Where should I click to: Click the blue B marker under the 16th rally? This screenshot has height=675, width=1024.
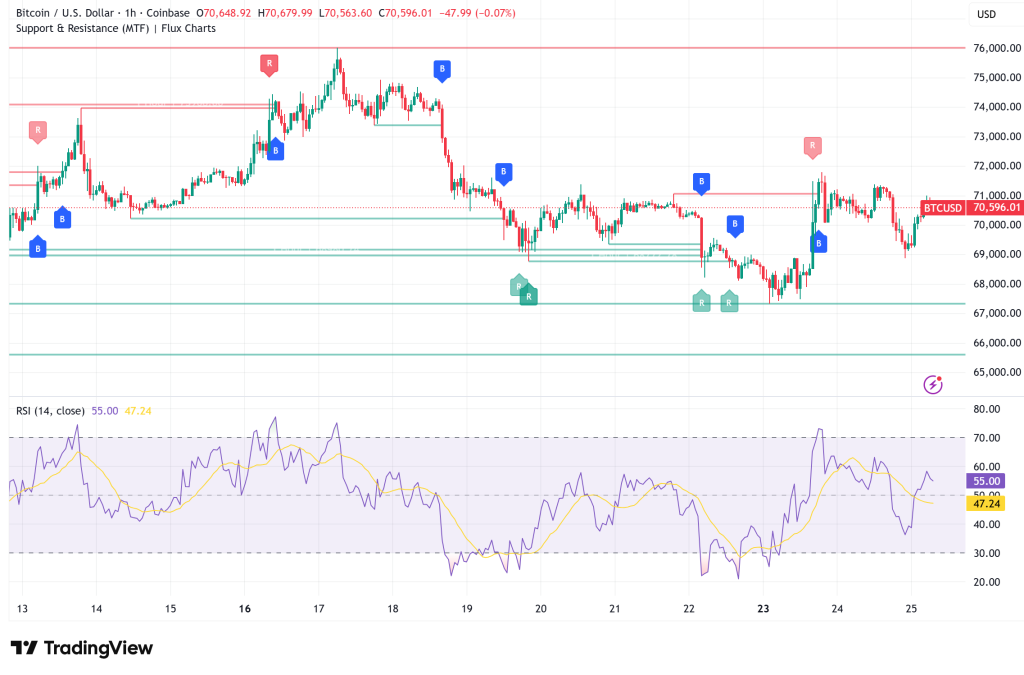click(275, 150)
